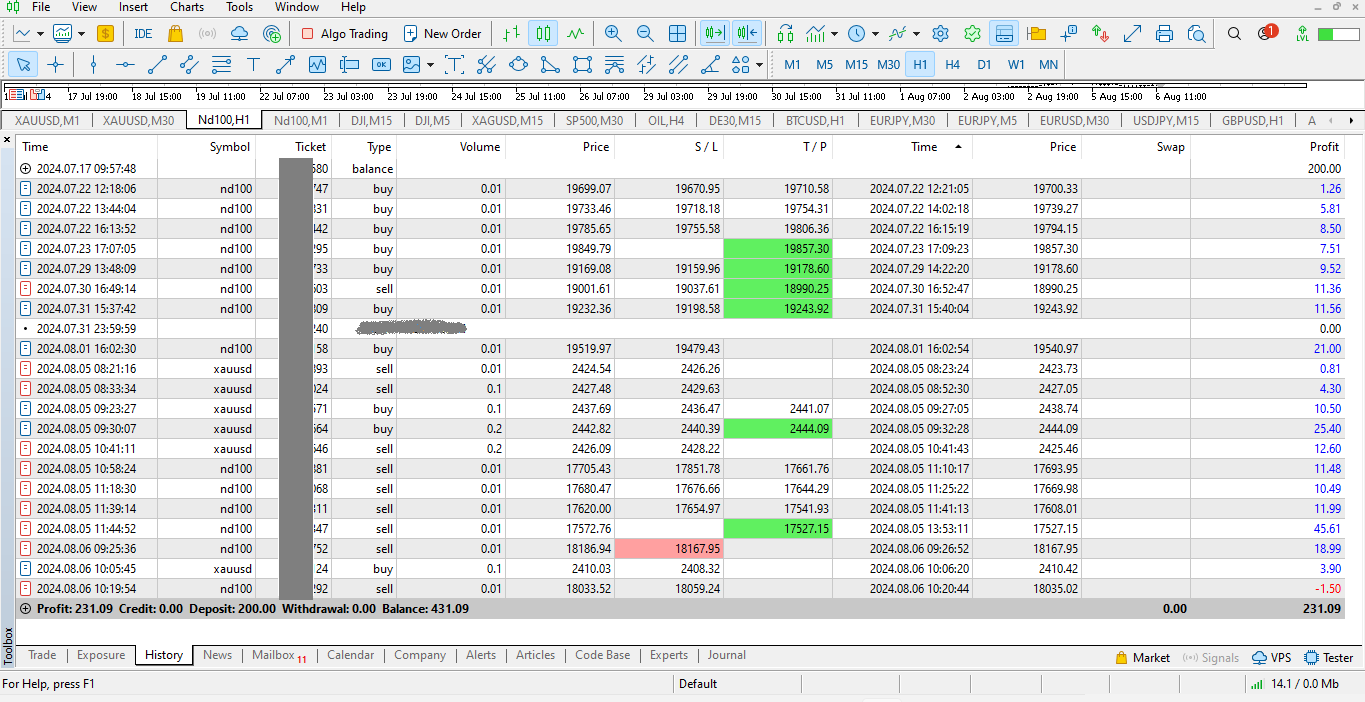The width and height of the screenshot is (1365, 702).
Task: Open the Market link in toolbox
Action: coord(1142,657)
